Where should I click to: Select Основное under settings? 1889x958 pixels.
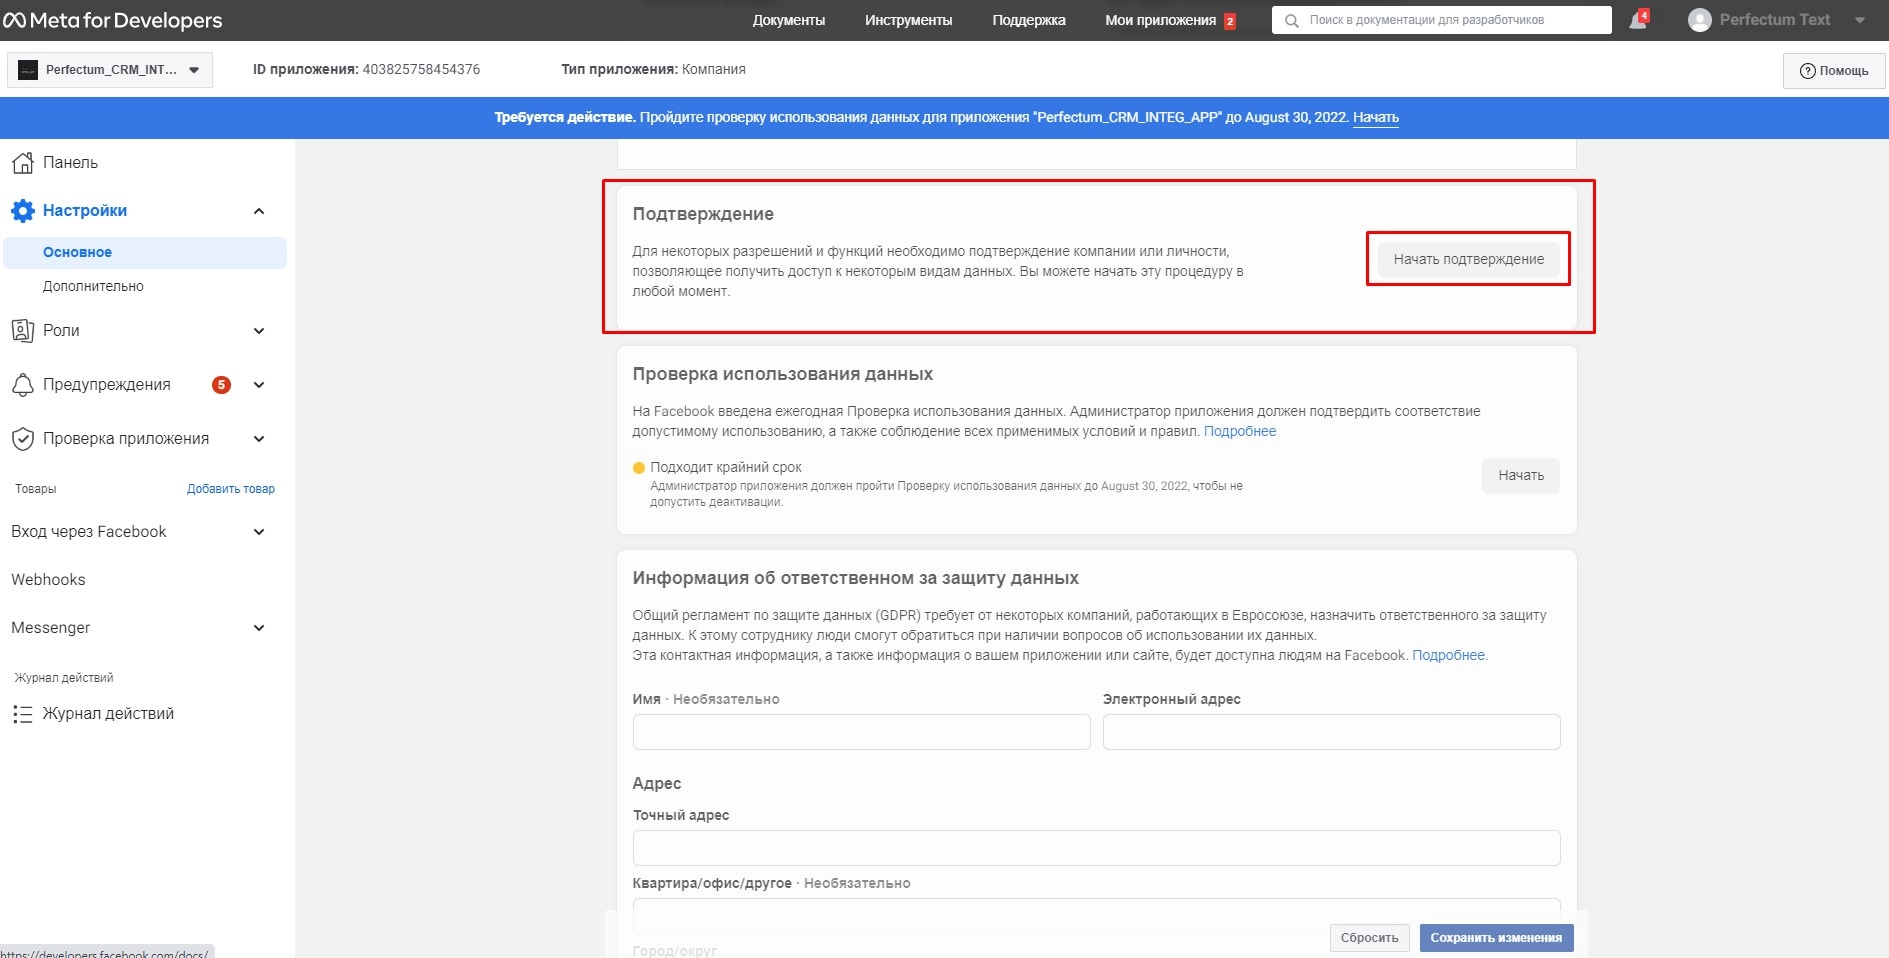click(145, 253)
